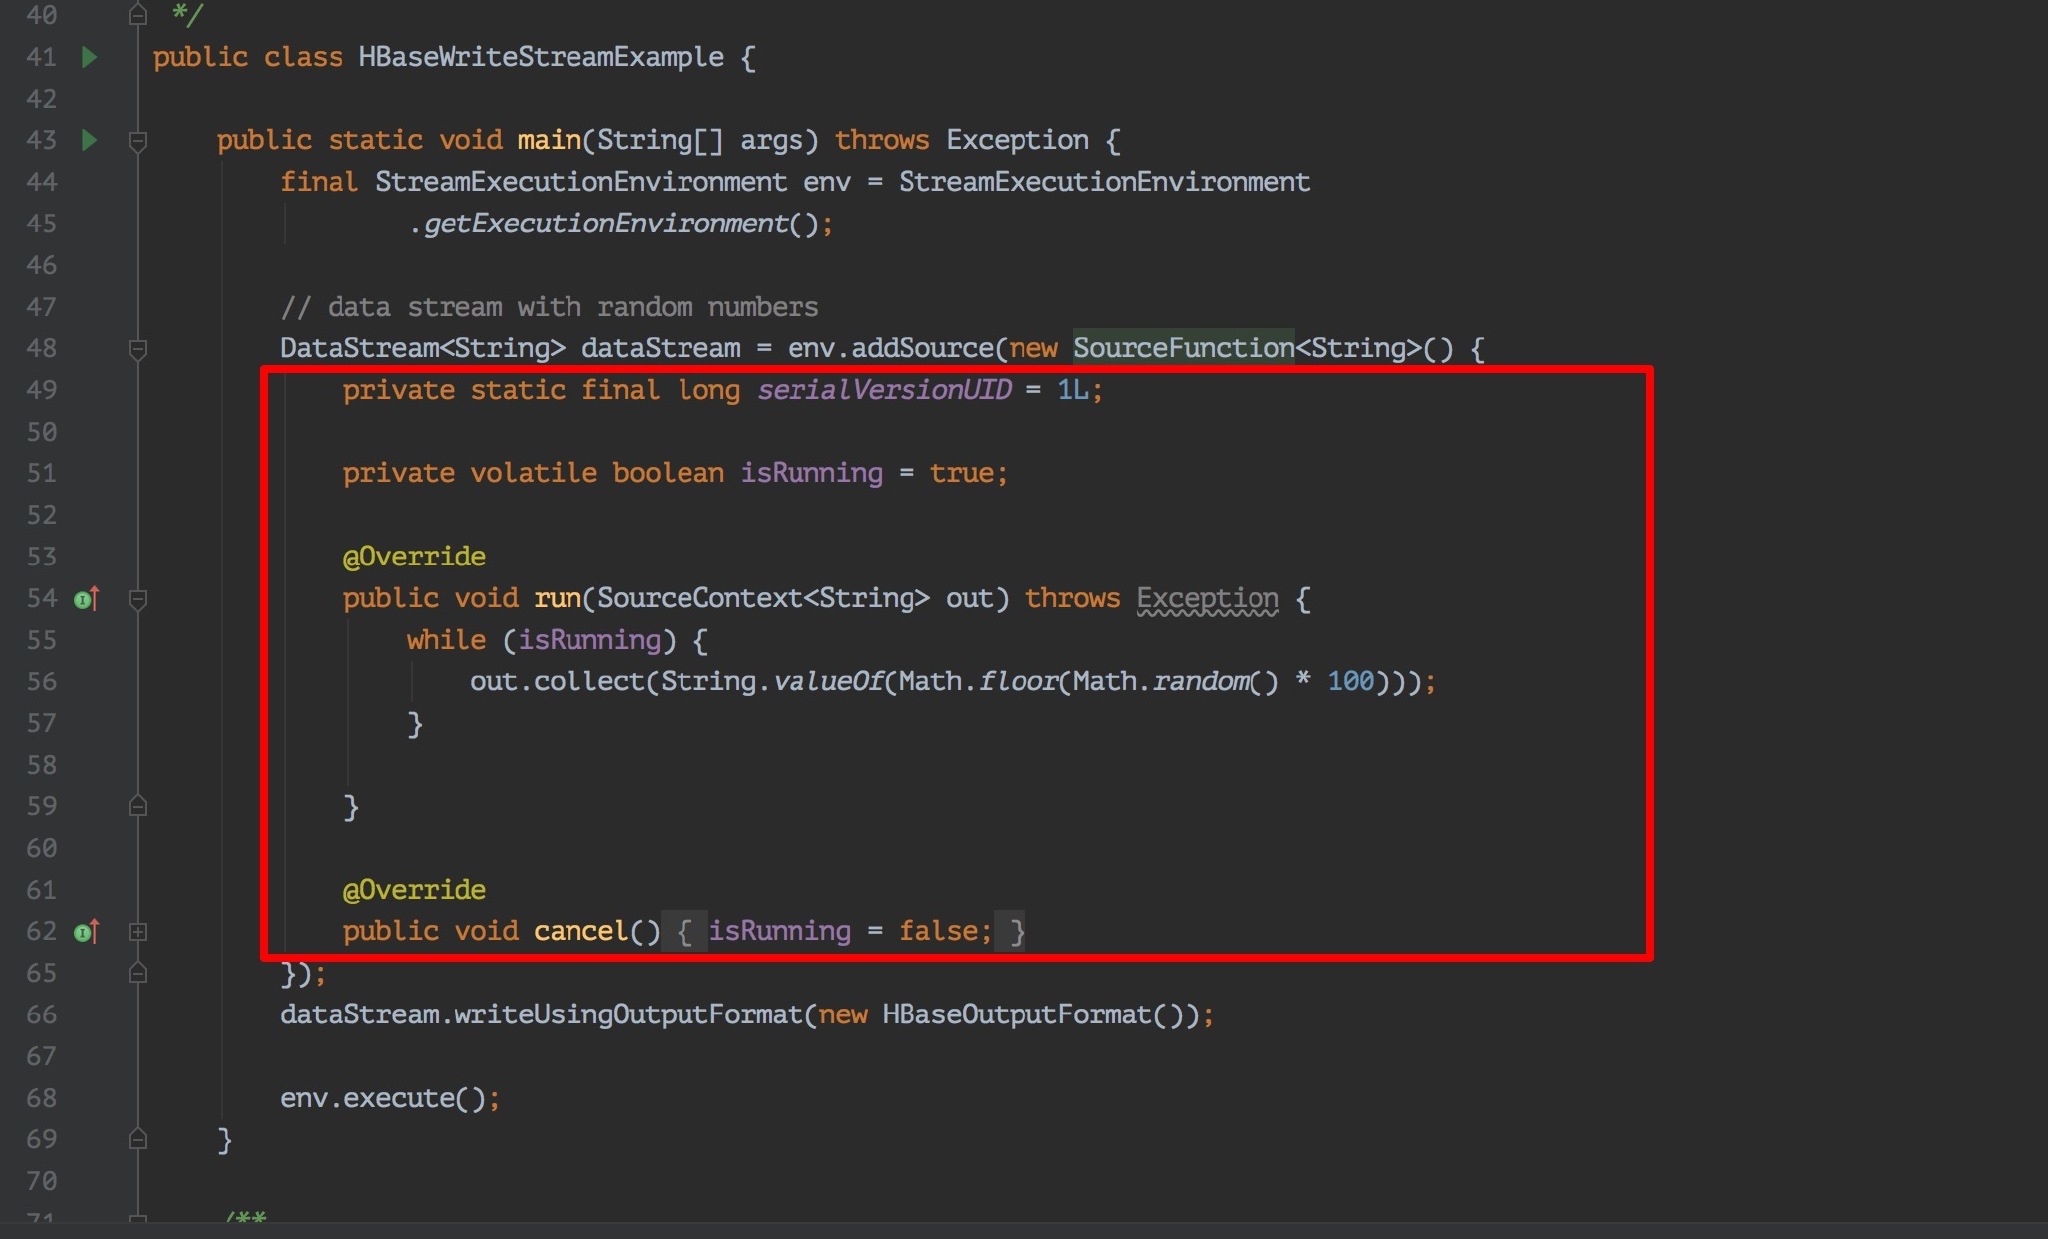This screenshot has height=1239, width=2048.
Task: Click line number 48 in gutter
Action: click(41, 348)
